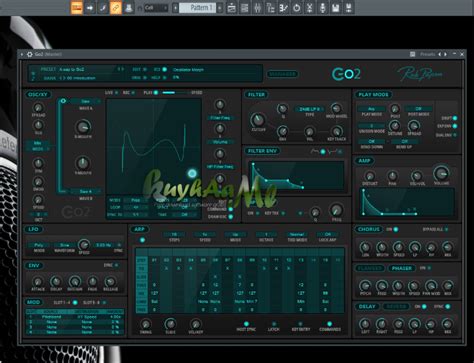Click the PORT knob in Play Mode
Image resolution: width=474 pixels, height=363 pixels.
[395, 109]
